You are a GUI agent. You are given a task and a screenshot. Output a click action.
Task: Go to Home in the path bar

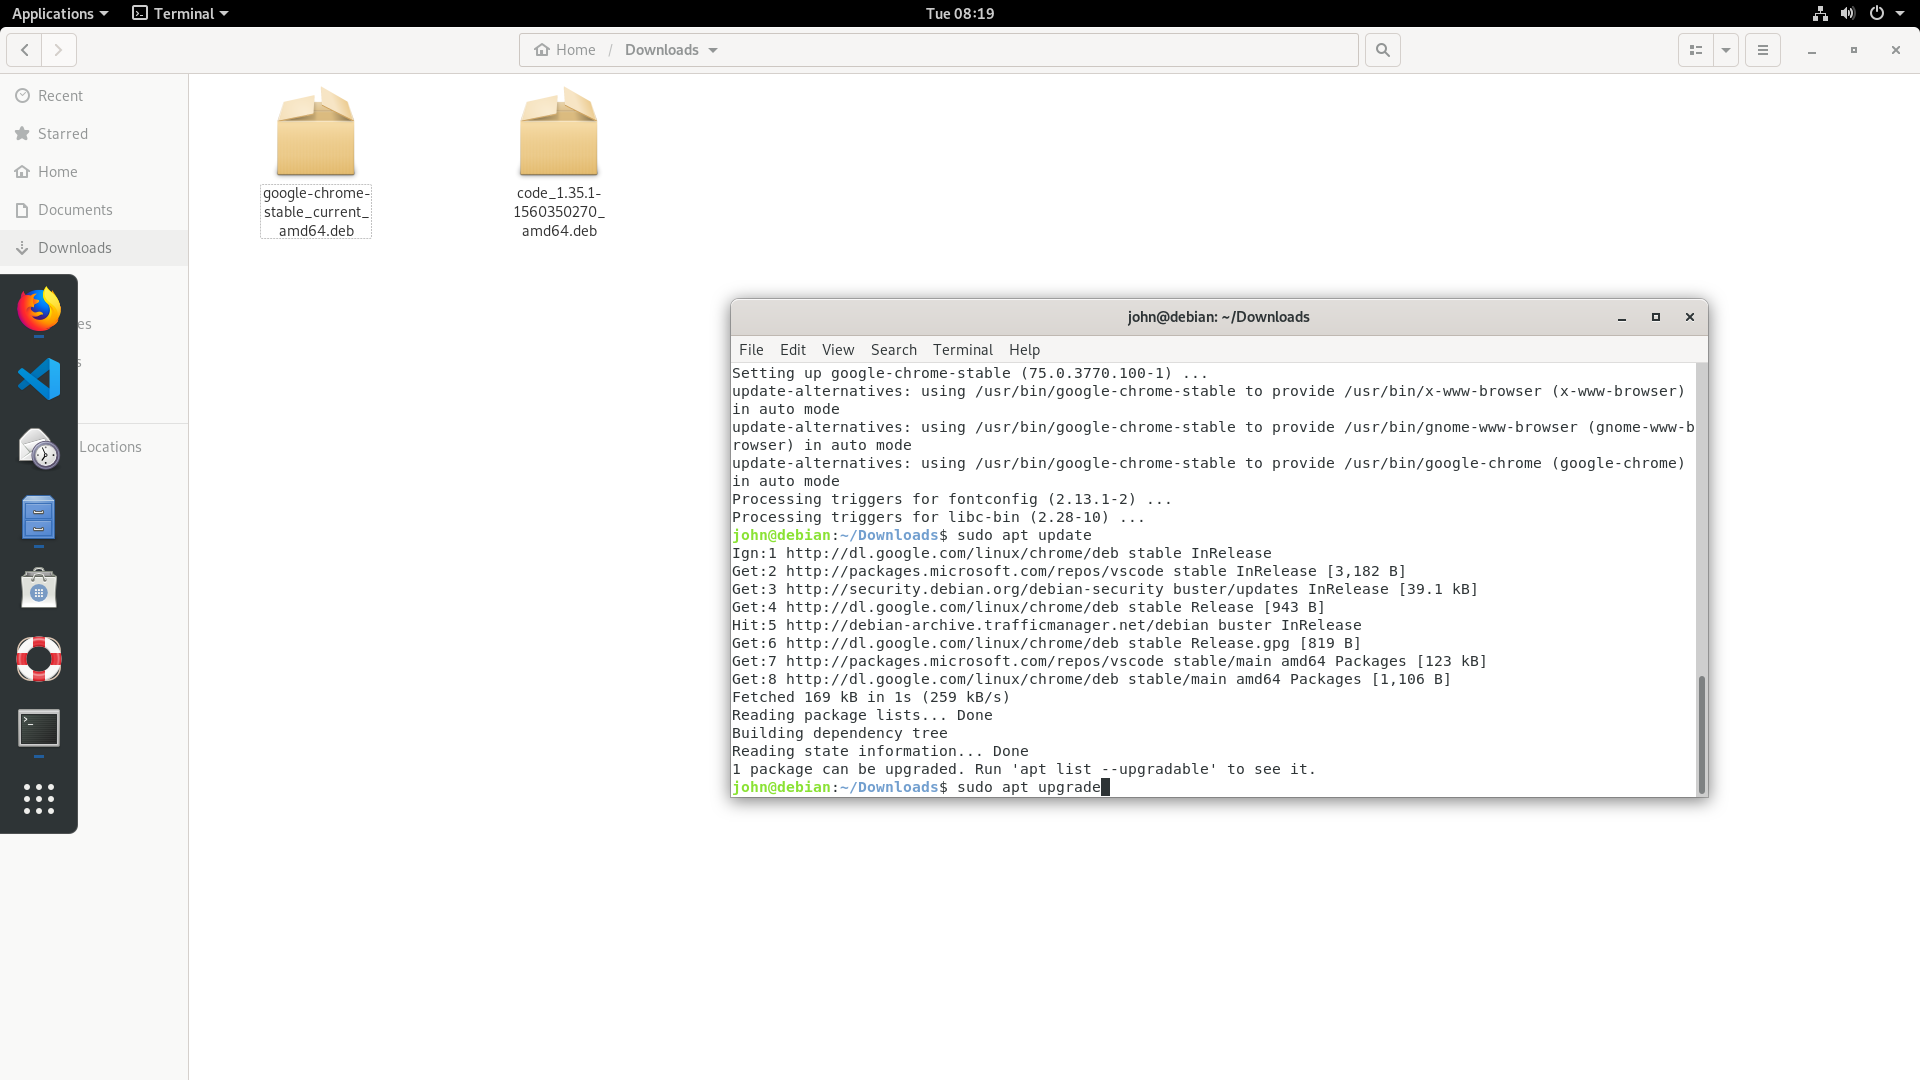coord(565,50)
